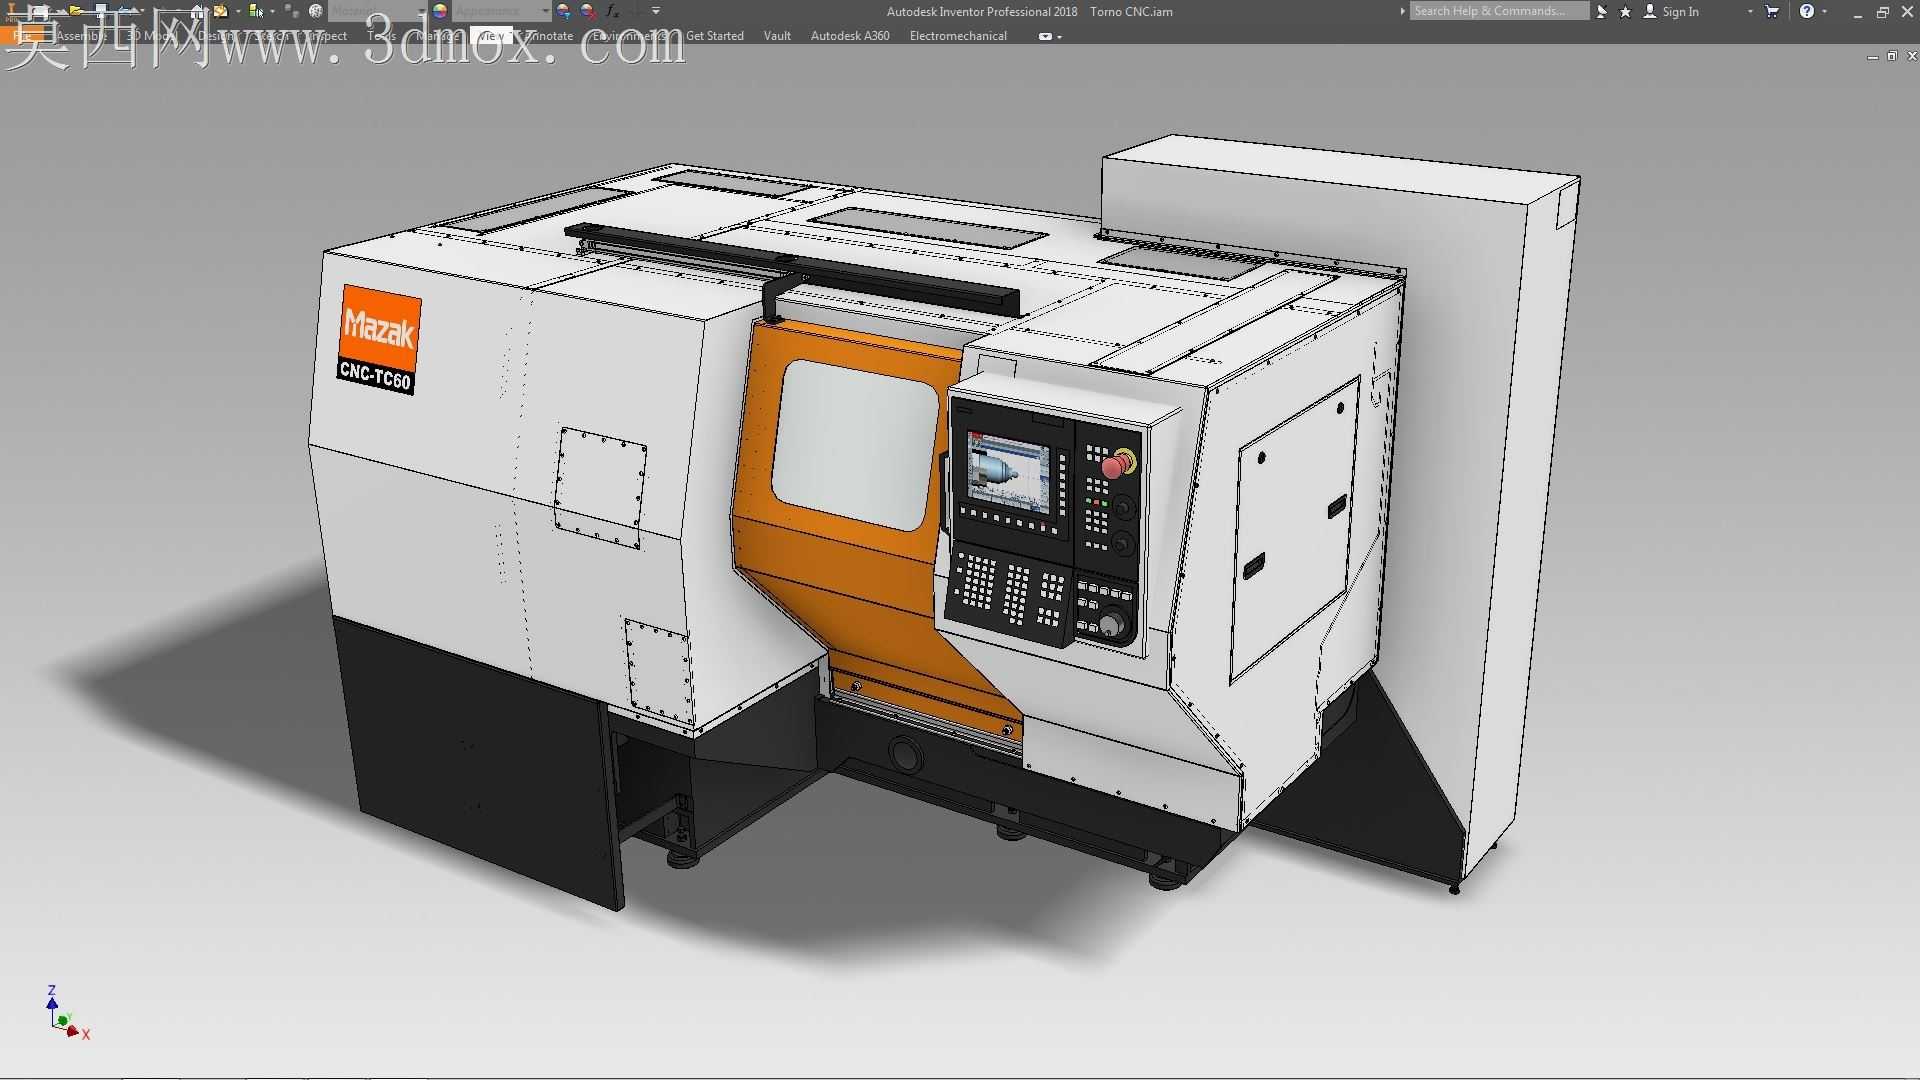Select the Vault ribbon tab
The height and width of the screenshot is (1080, 1920).
[777, 36]
